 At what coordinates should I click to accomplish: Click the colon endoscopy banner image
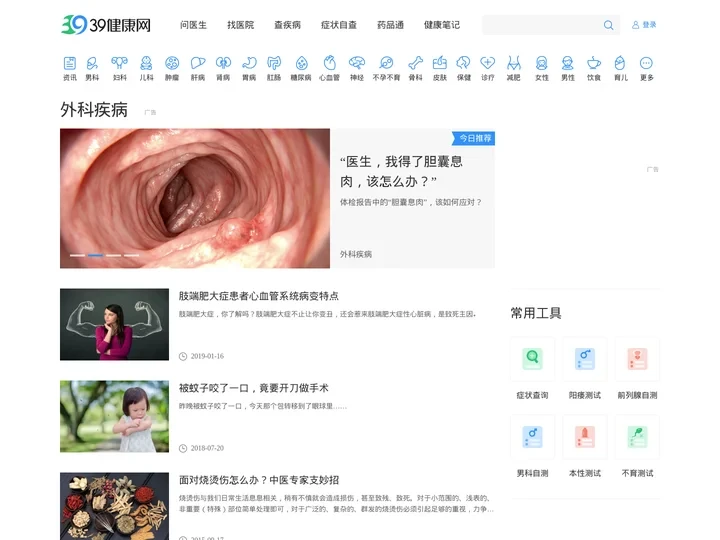point(195,198)
